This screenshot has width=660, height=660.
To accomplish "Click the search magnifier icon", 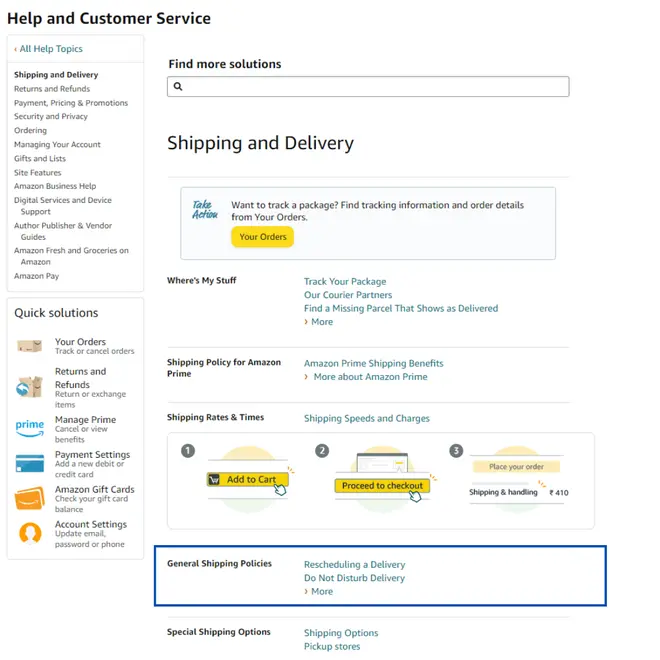I will 178,87.
